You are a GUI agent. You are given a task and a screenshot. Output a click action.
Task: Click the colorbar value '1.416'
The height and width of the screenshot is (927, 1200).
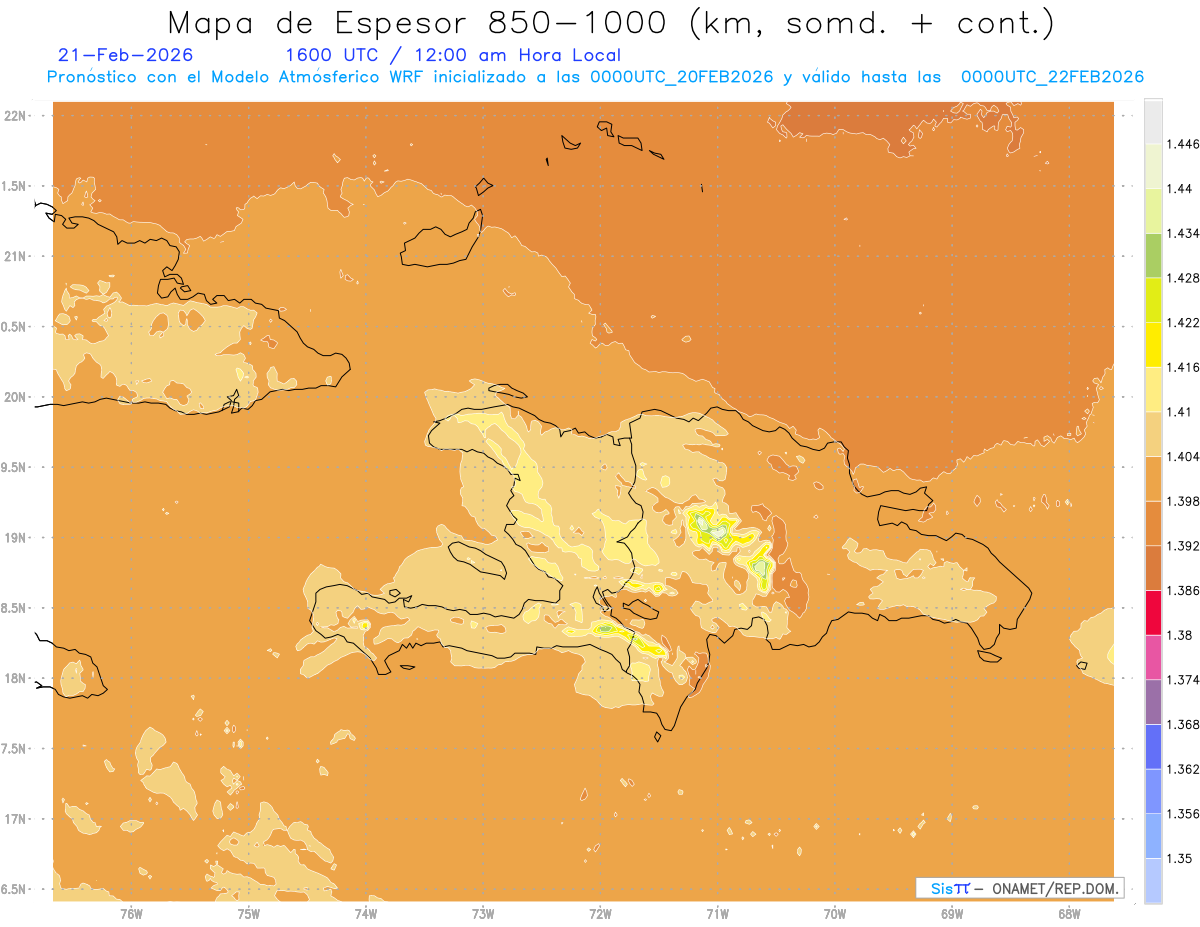coord(1184,367)
